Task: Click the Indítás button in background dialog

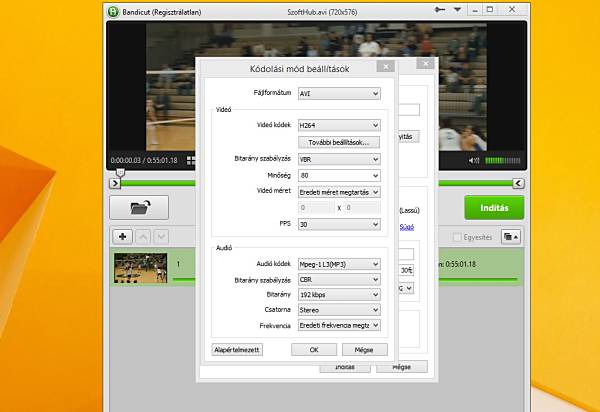Action: point(345,367)
